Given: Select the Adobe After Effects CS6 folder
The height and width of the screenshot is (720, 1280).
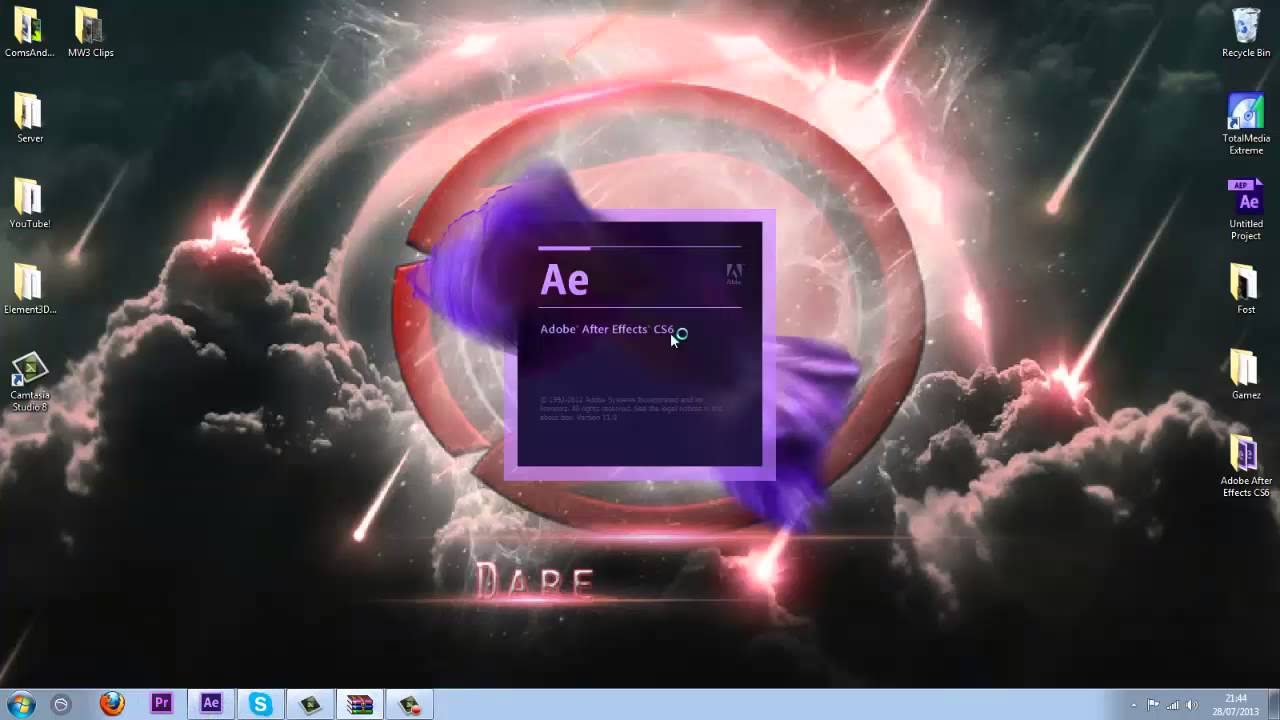Looking at the screenshot, I should [1246, 467].
